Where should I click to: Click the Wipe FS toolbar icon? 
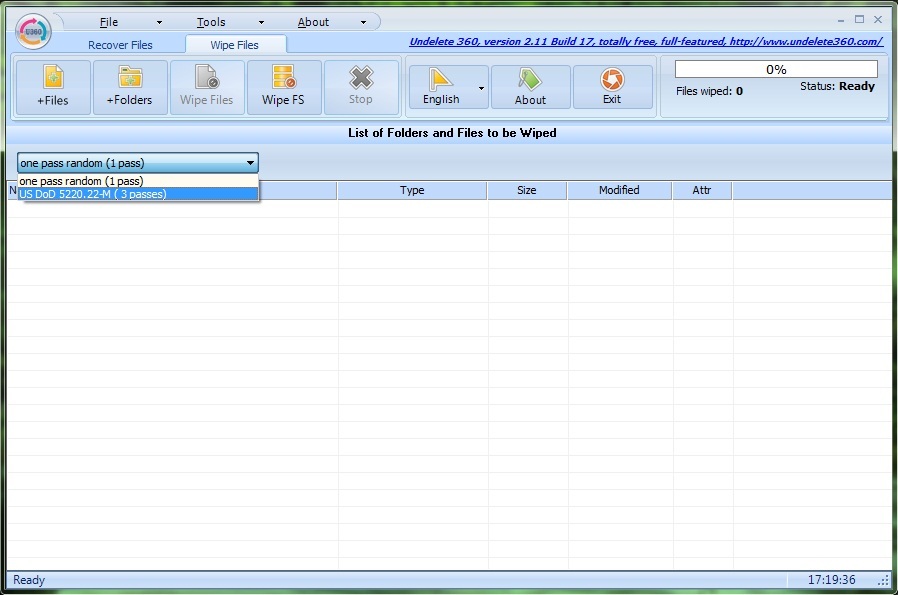click(x=283, y=77)
